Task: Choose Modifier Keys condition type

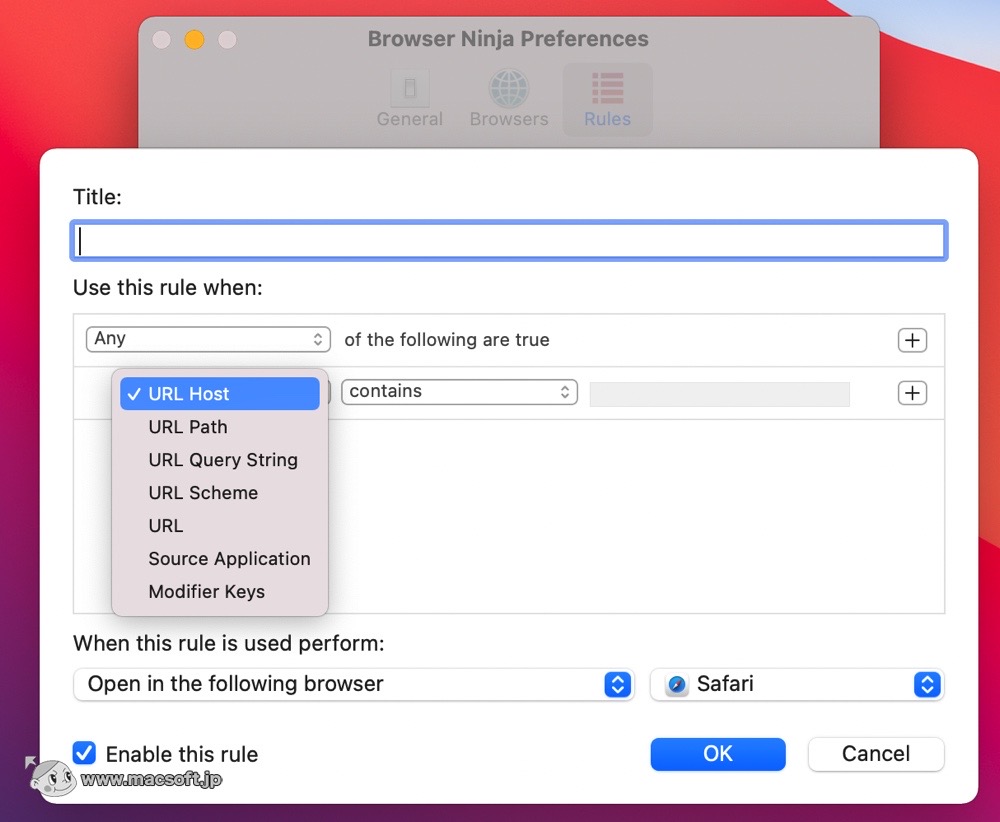Action: click(206, 592)
